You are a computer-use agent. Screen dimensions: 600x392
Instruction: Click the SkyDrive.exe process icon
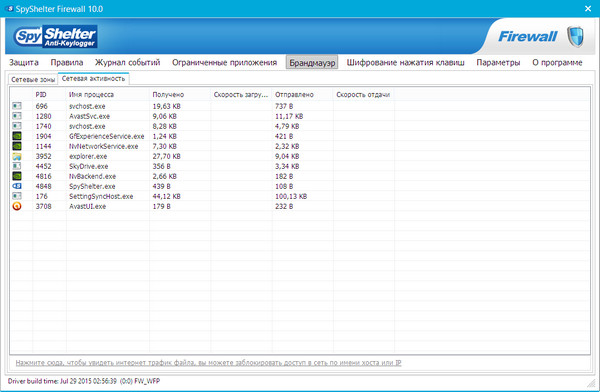(x=17, y=166)
